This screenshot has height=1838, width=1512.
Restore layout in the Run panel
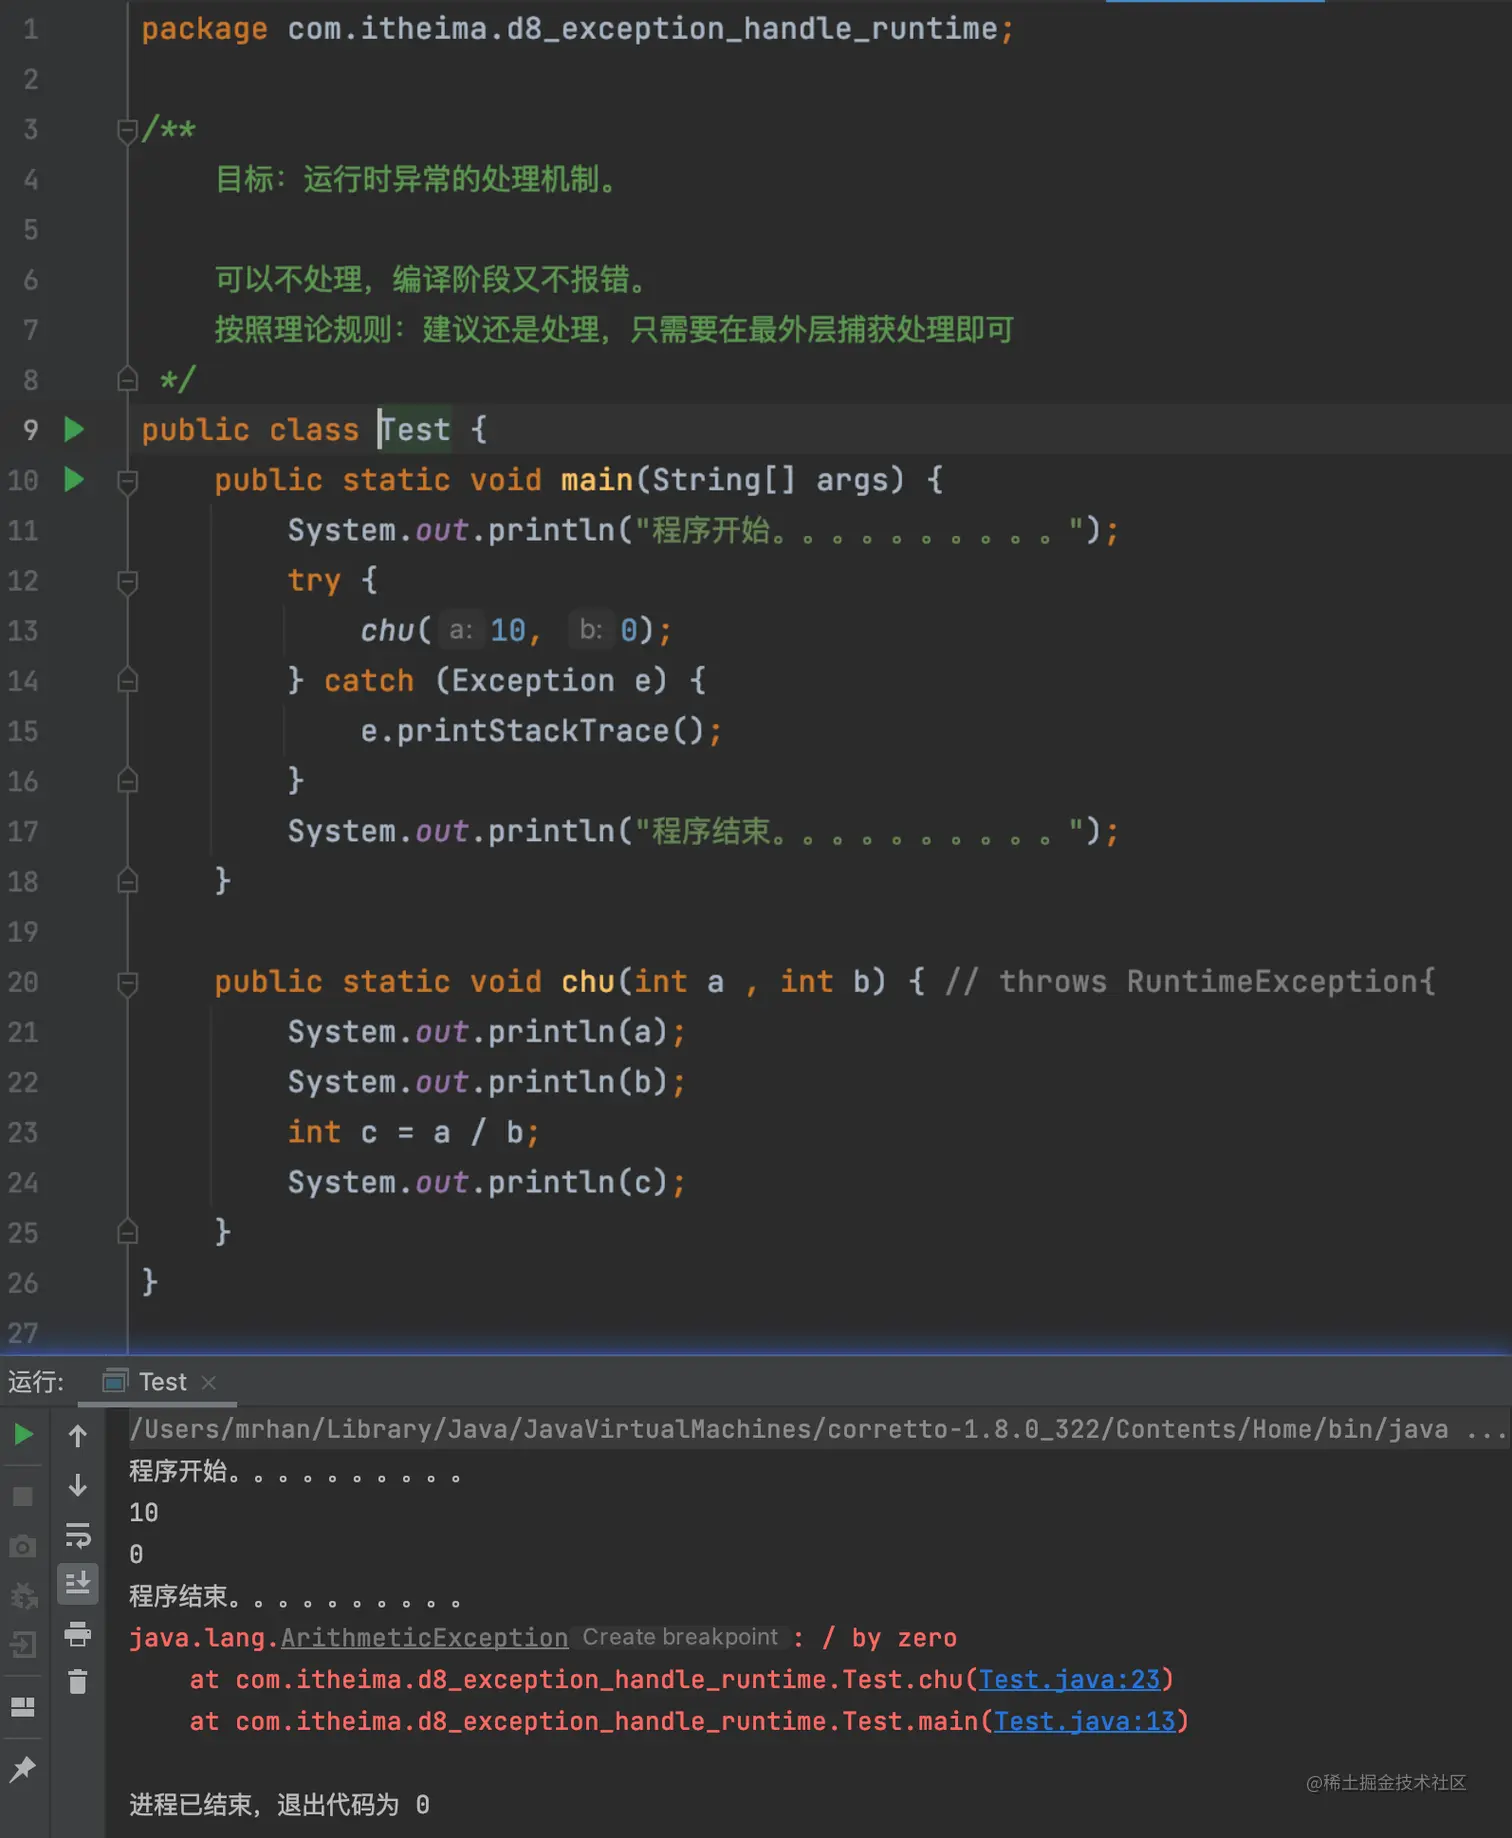tap(23, 1706)
